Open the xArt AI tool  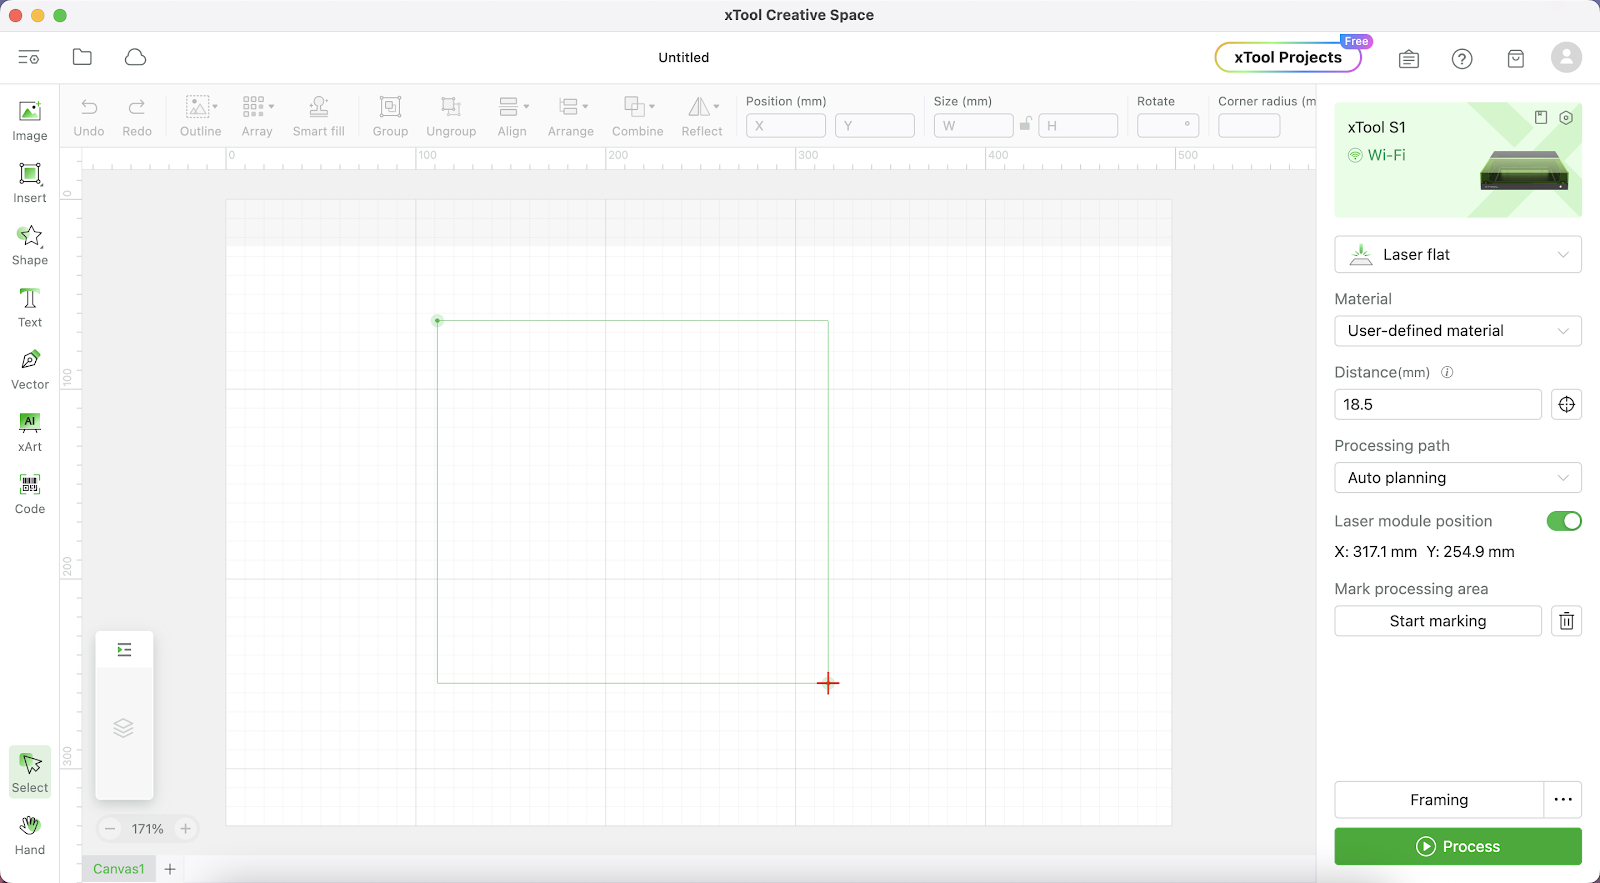click(30, 431)
